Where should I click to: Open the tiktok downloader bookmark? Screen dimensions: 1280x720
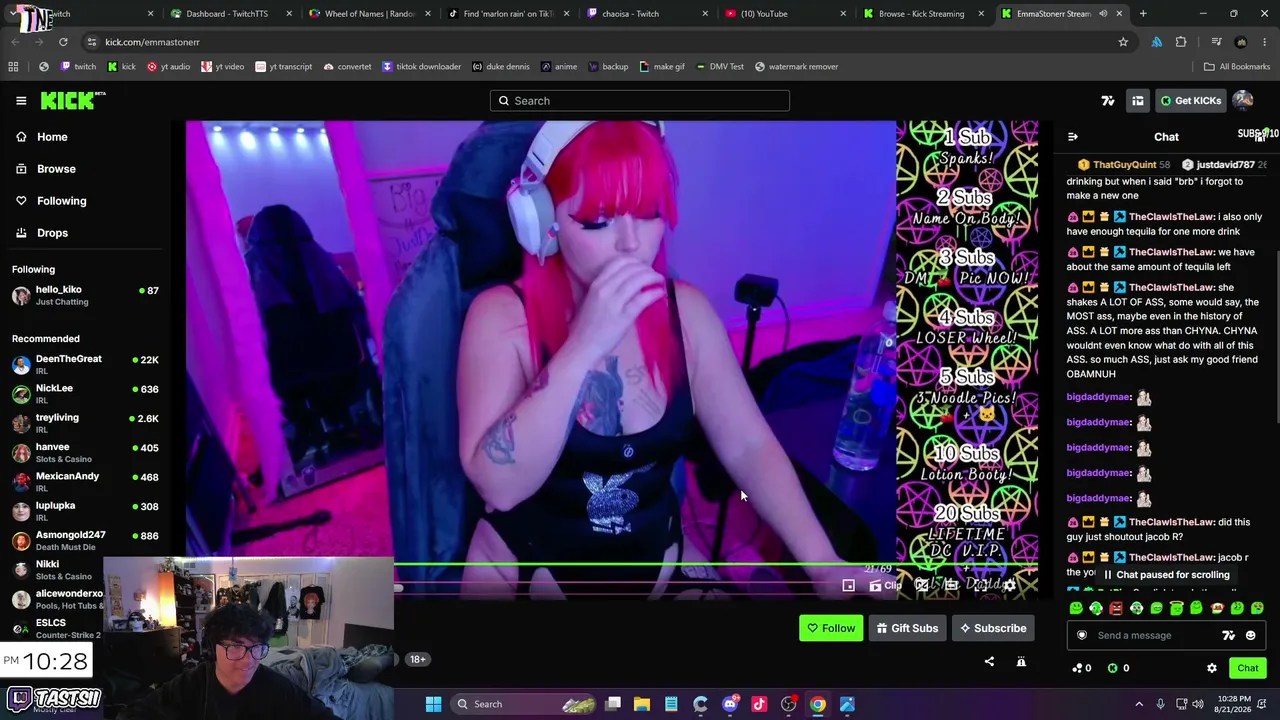pyautogui.click(x=421, y=67)
